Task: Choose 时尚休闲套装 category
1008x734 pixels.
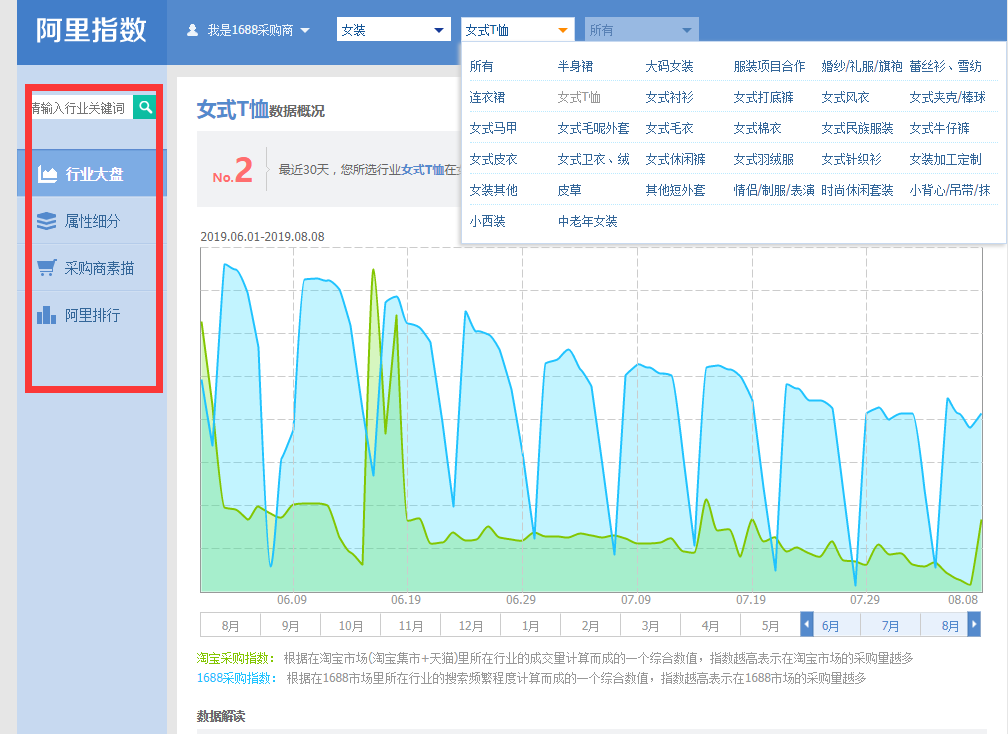Action: click(x=857, y=190)
